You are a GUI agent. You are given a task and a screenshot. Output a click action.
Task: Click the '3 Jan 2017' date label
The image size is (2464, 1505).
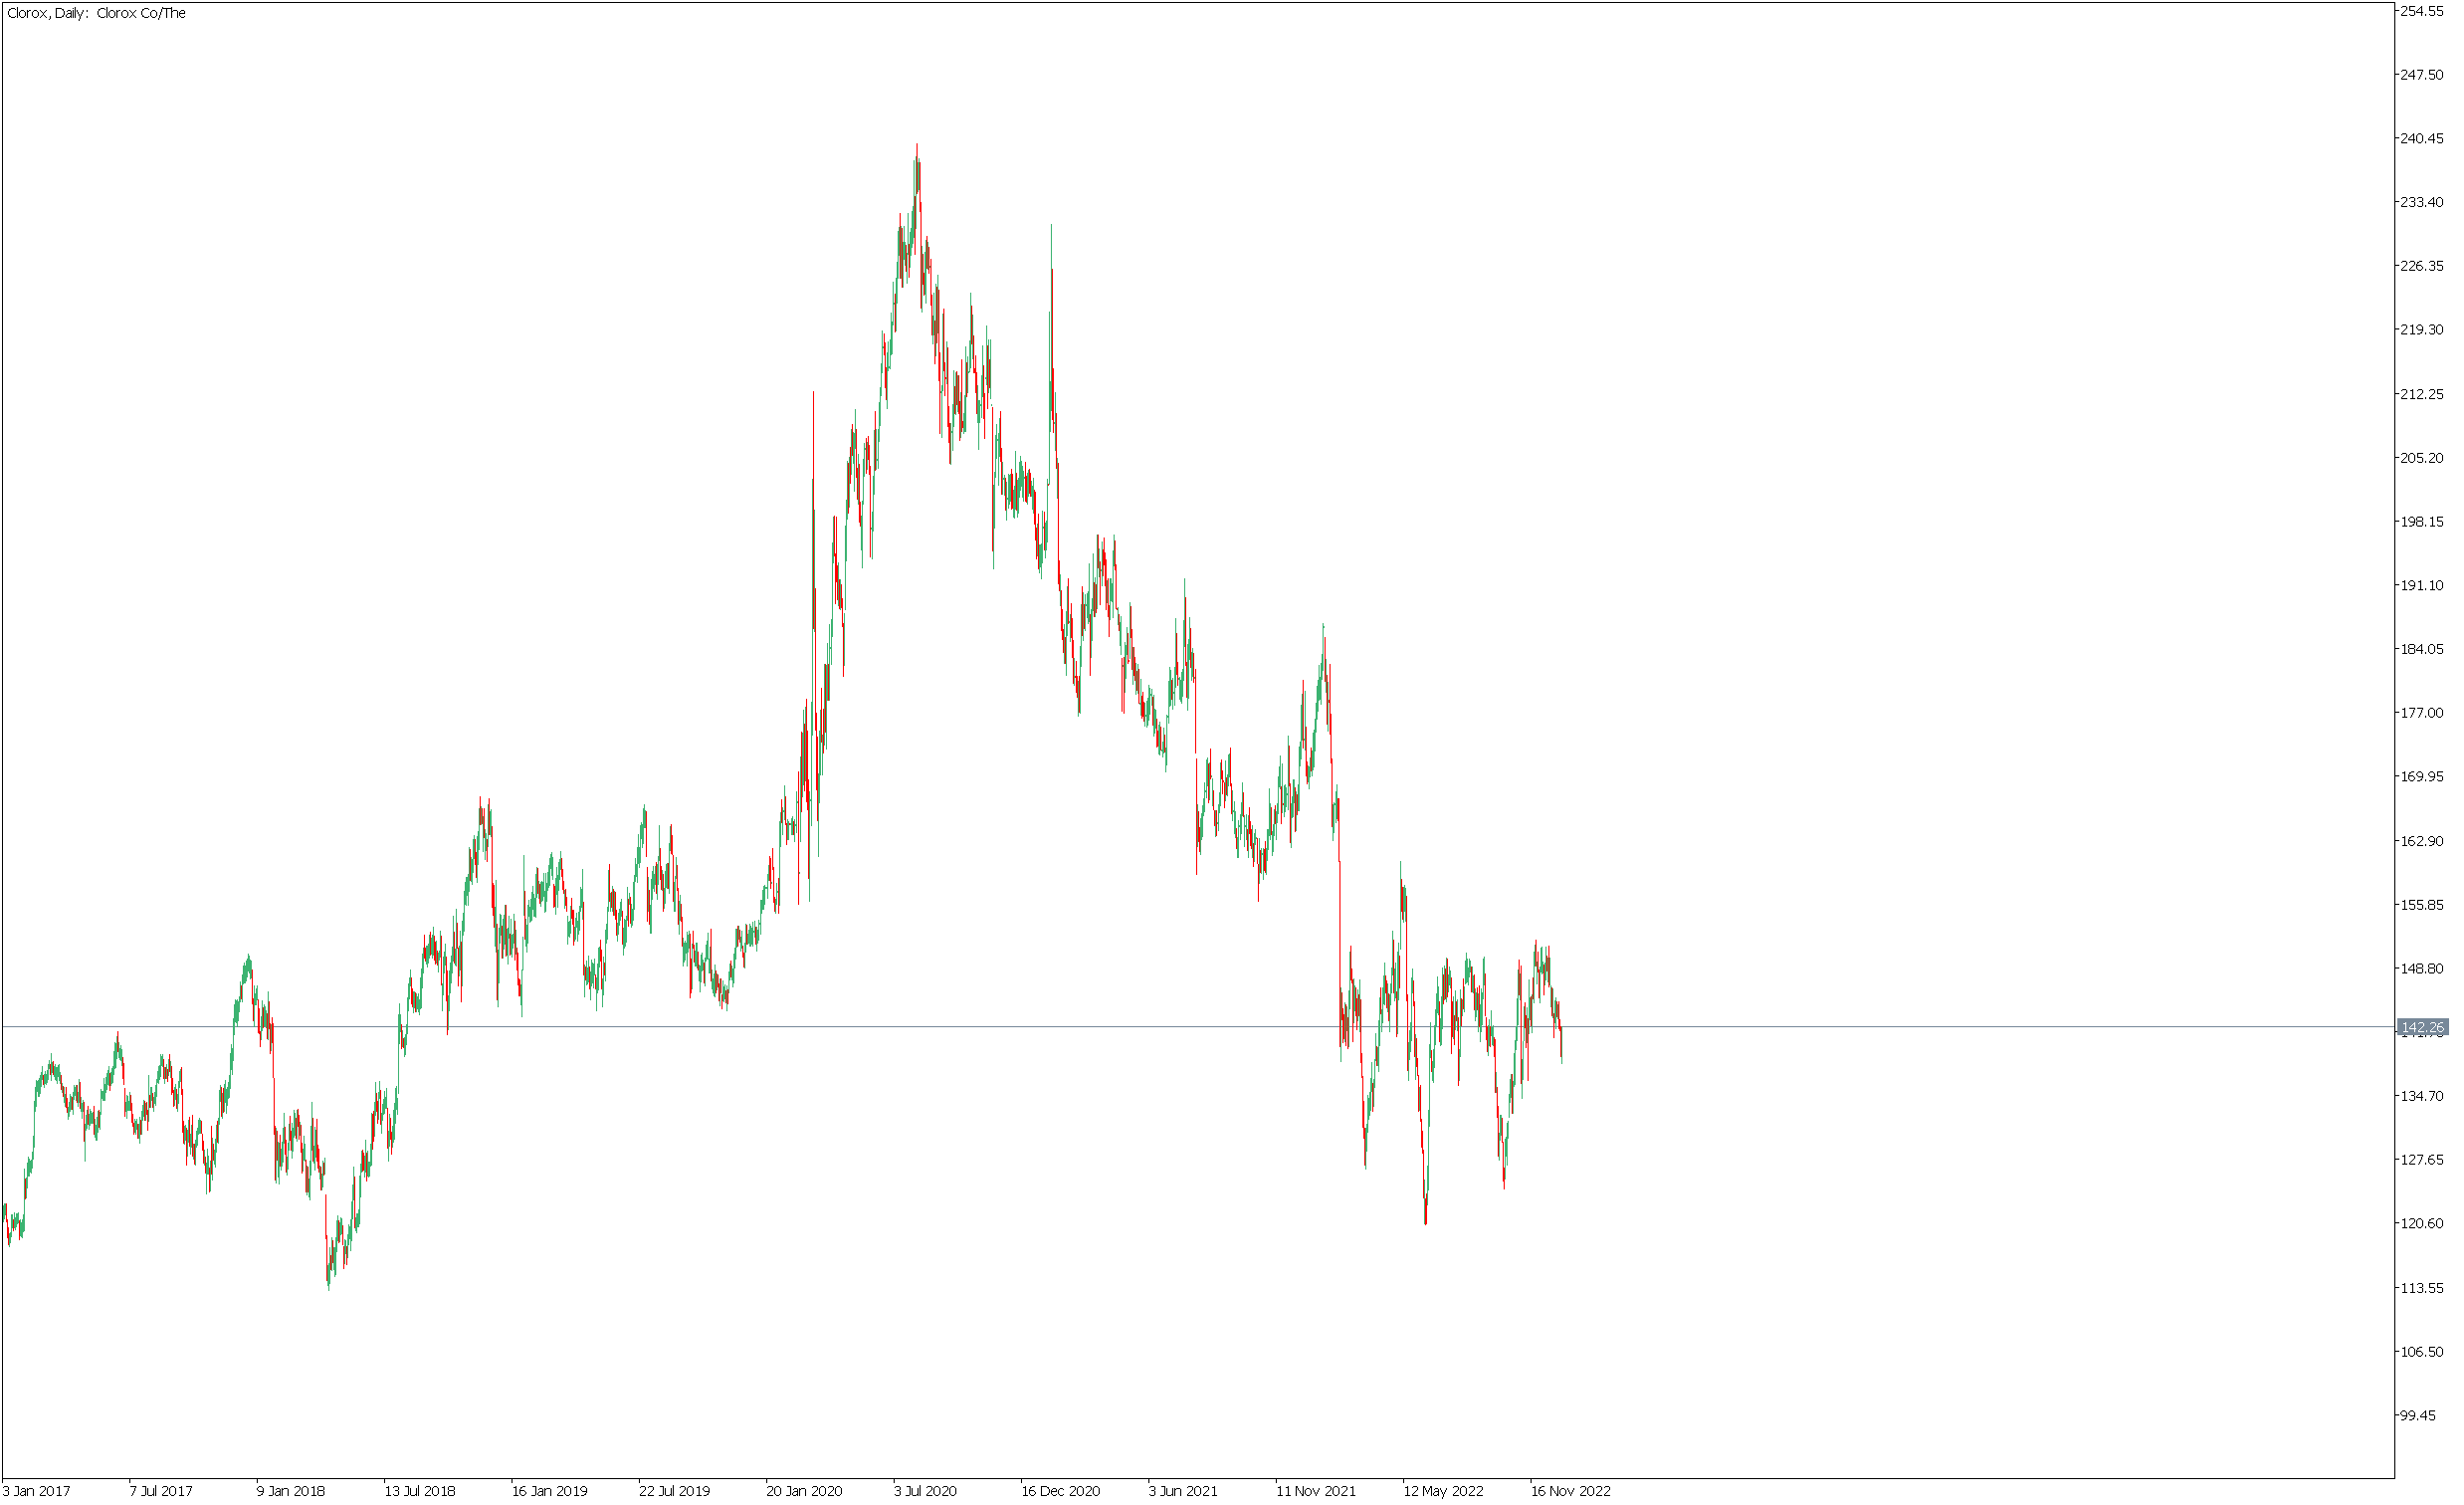click(x=37, y=1491)
